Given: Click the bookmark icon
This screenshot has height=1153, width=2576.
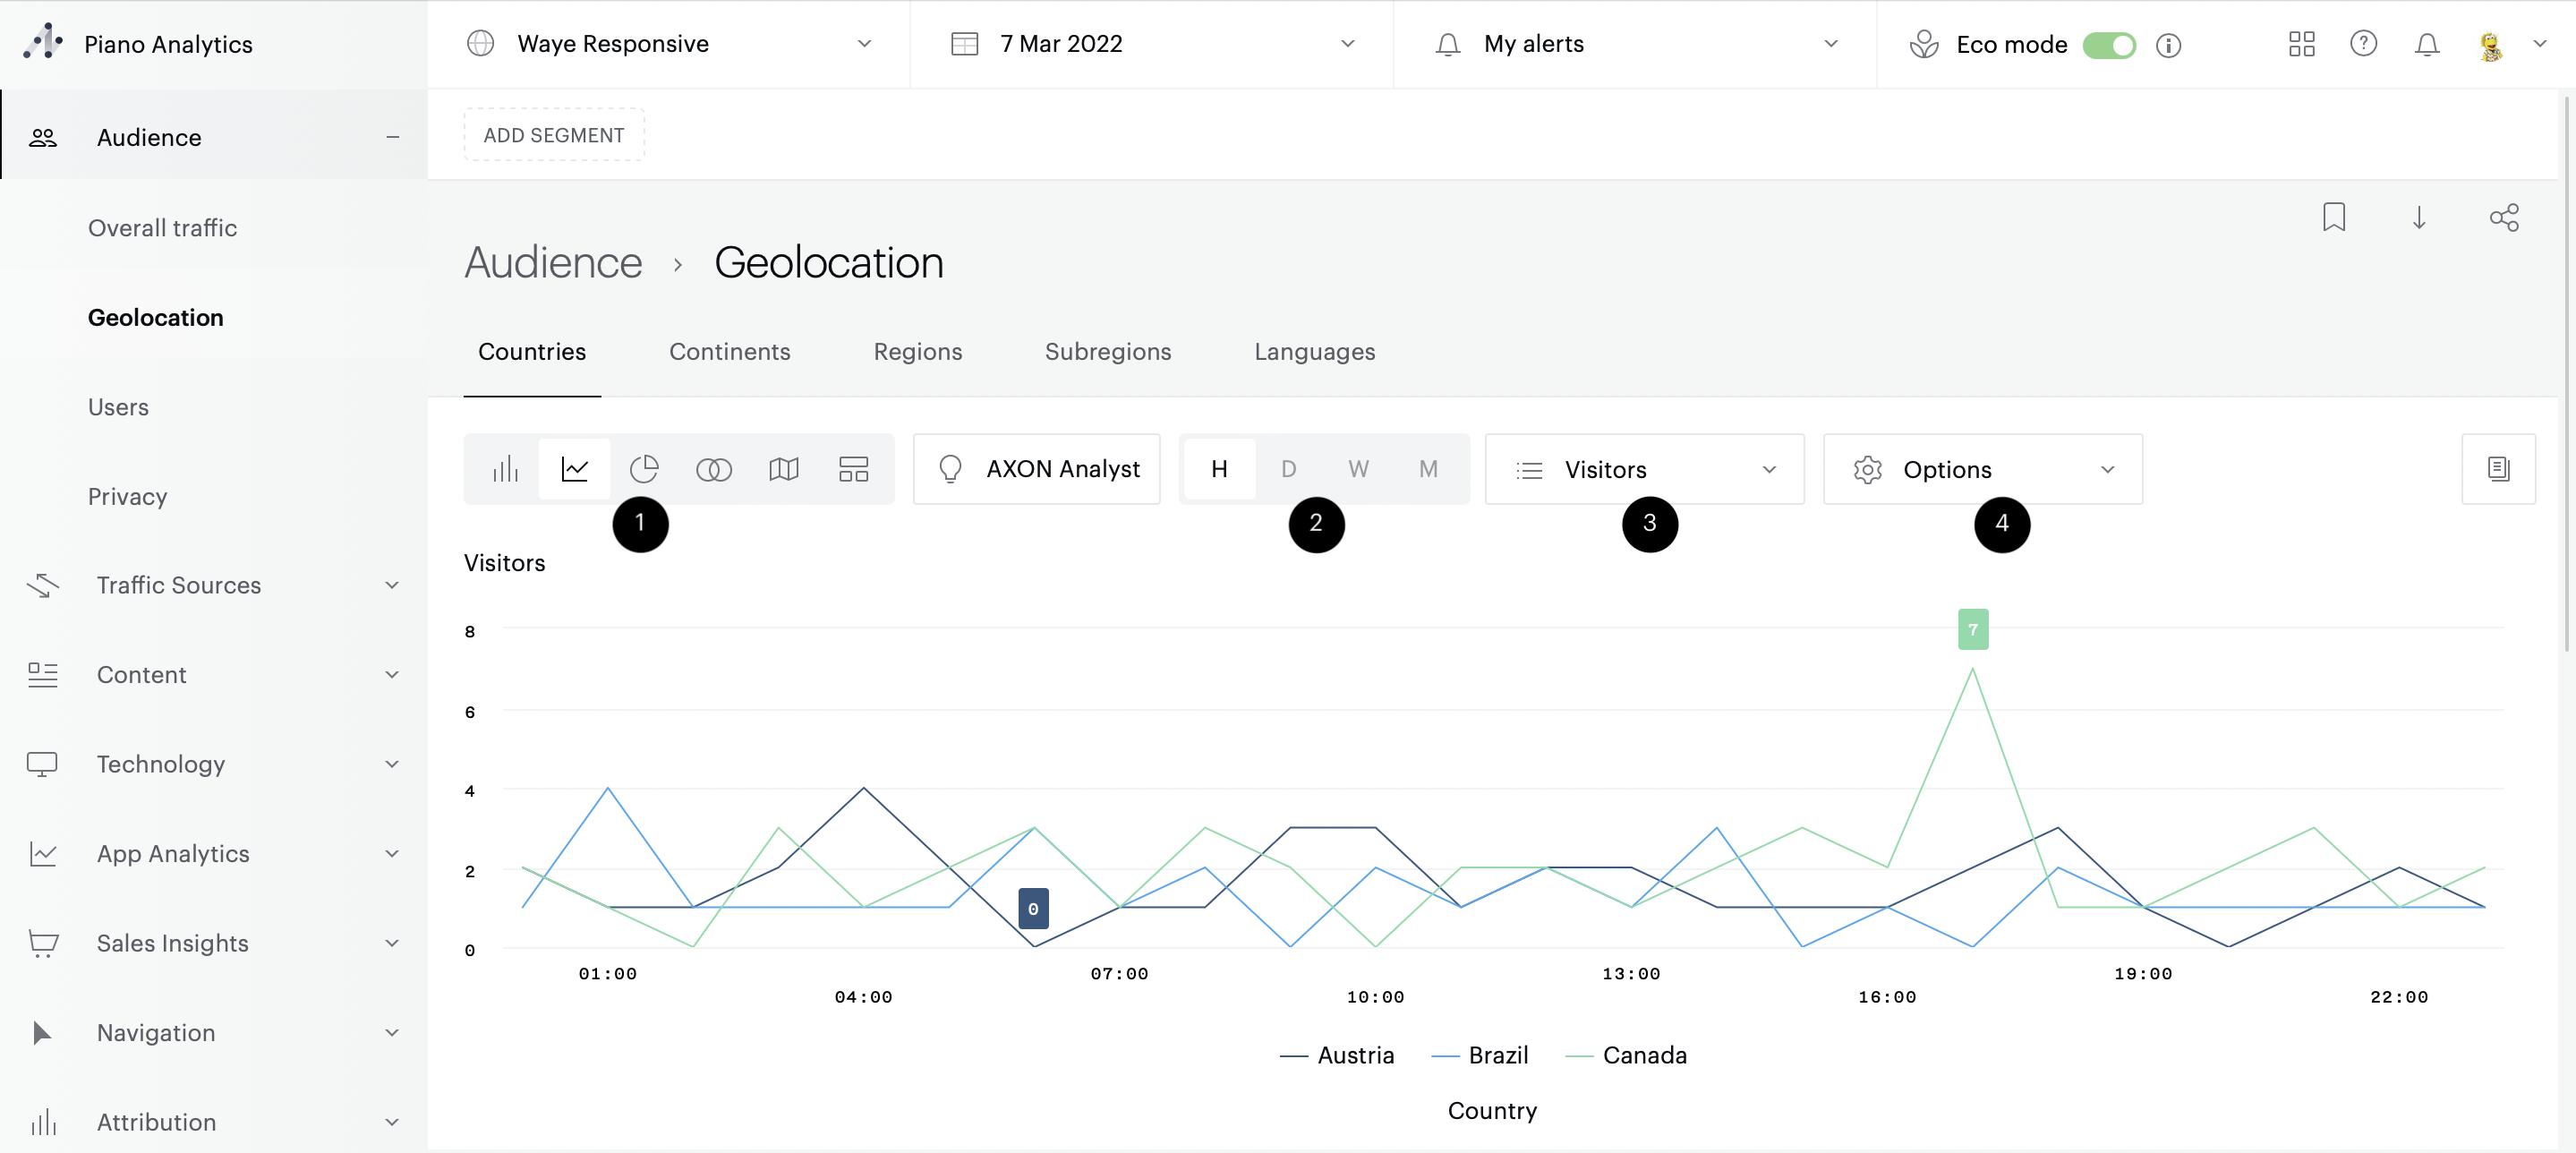Looking at the screenshot, I should [x=2333, y=217].
